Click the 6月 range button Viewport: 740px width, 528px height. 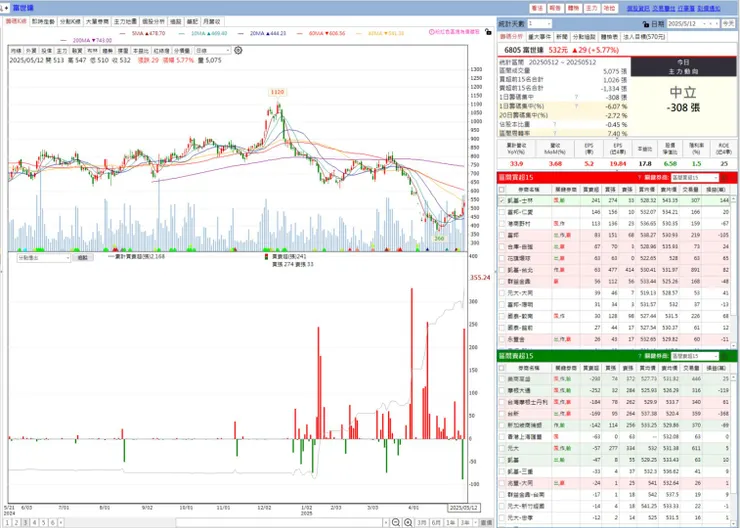(x=437, y=523)
